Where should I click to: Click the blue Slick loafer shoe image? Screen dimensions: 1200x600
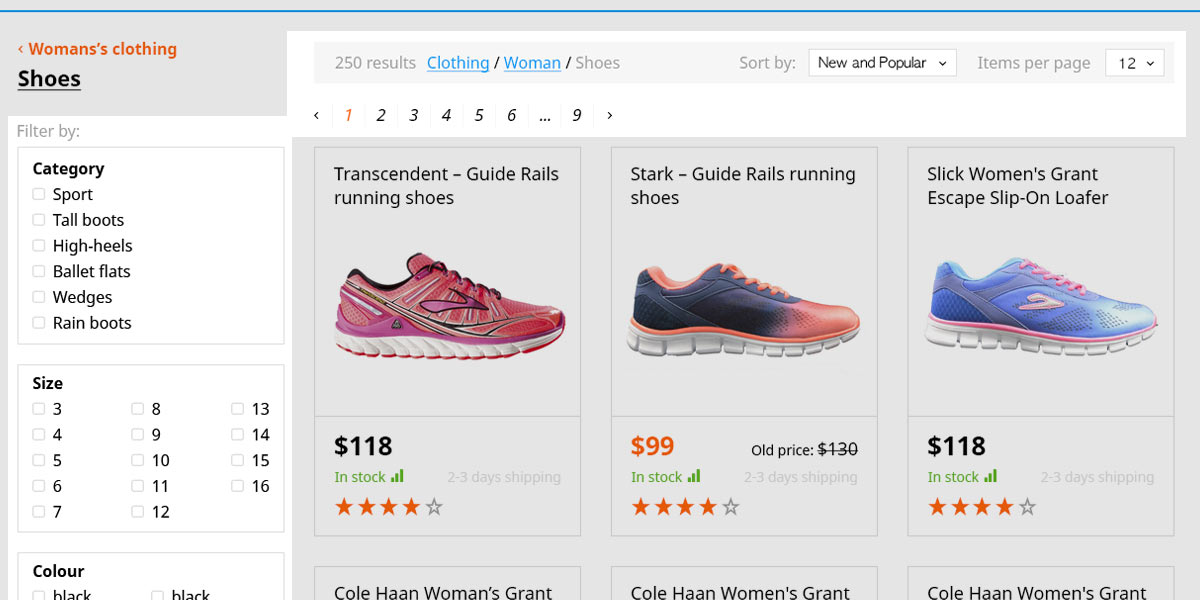point(1041,307)
